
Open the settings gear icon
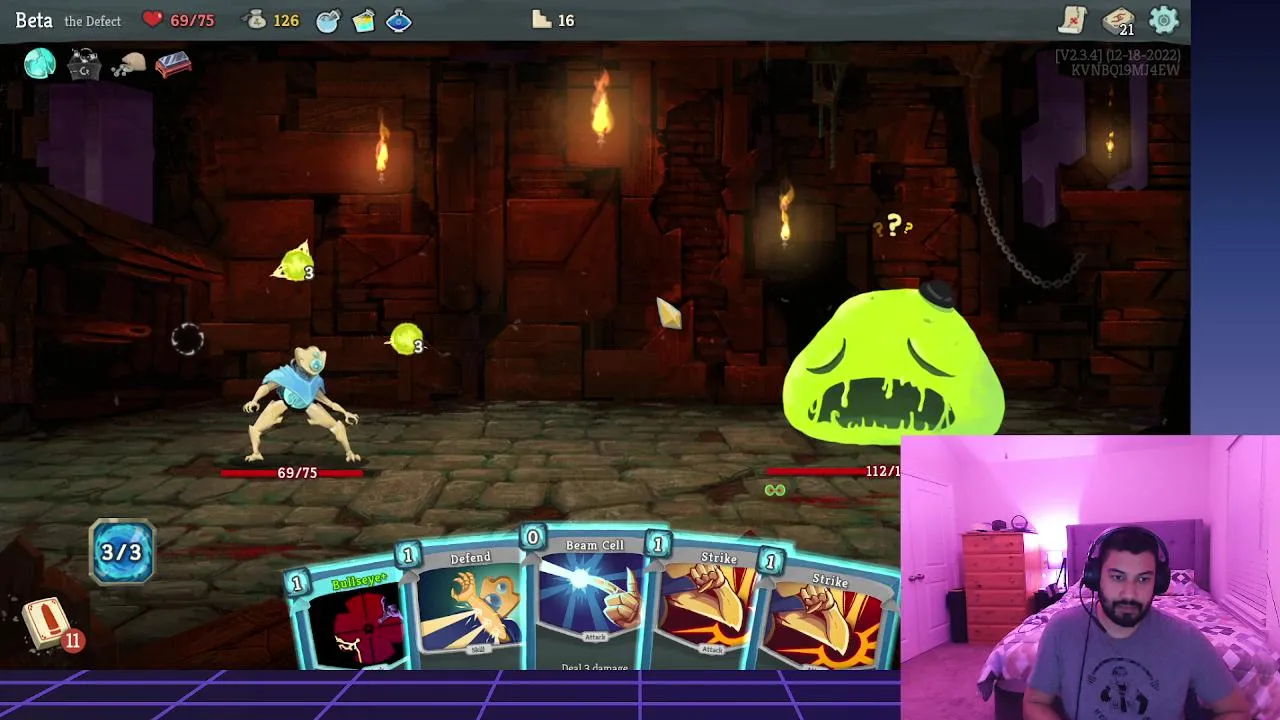[1164, 20]
